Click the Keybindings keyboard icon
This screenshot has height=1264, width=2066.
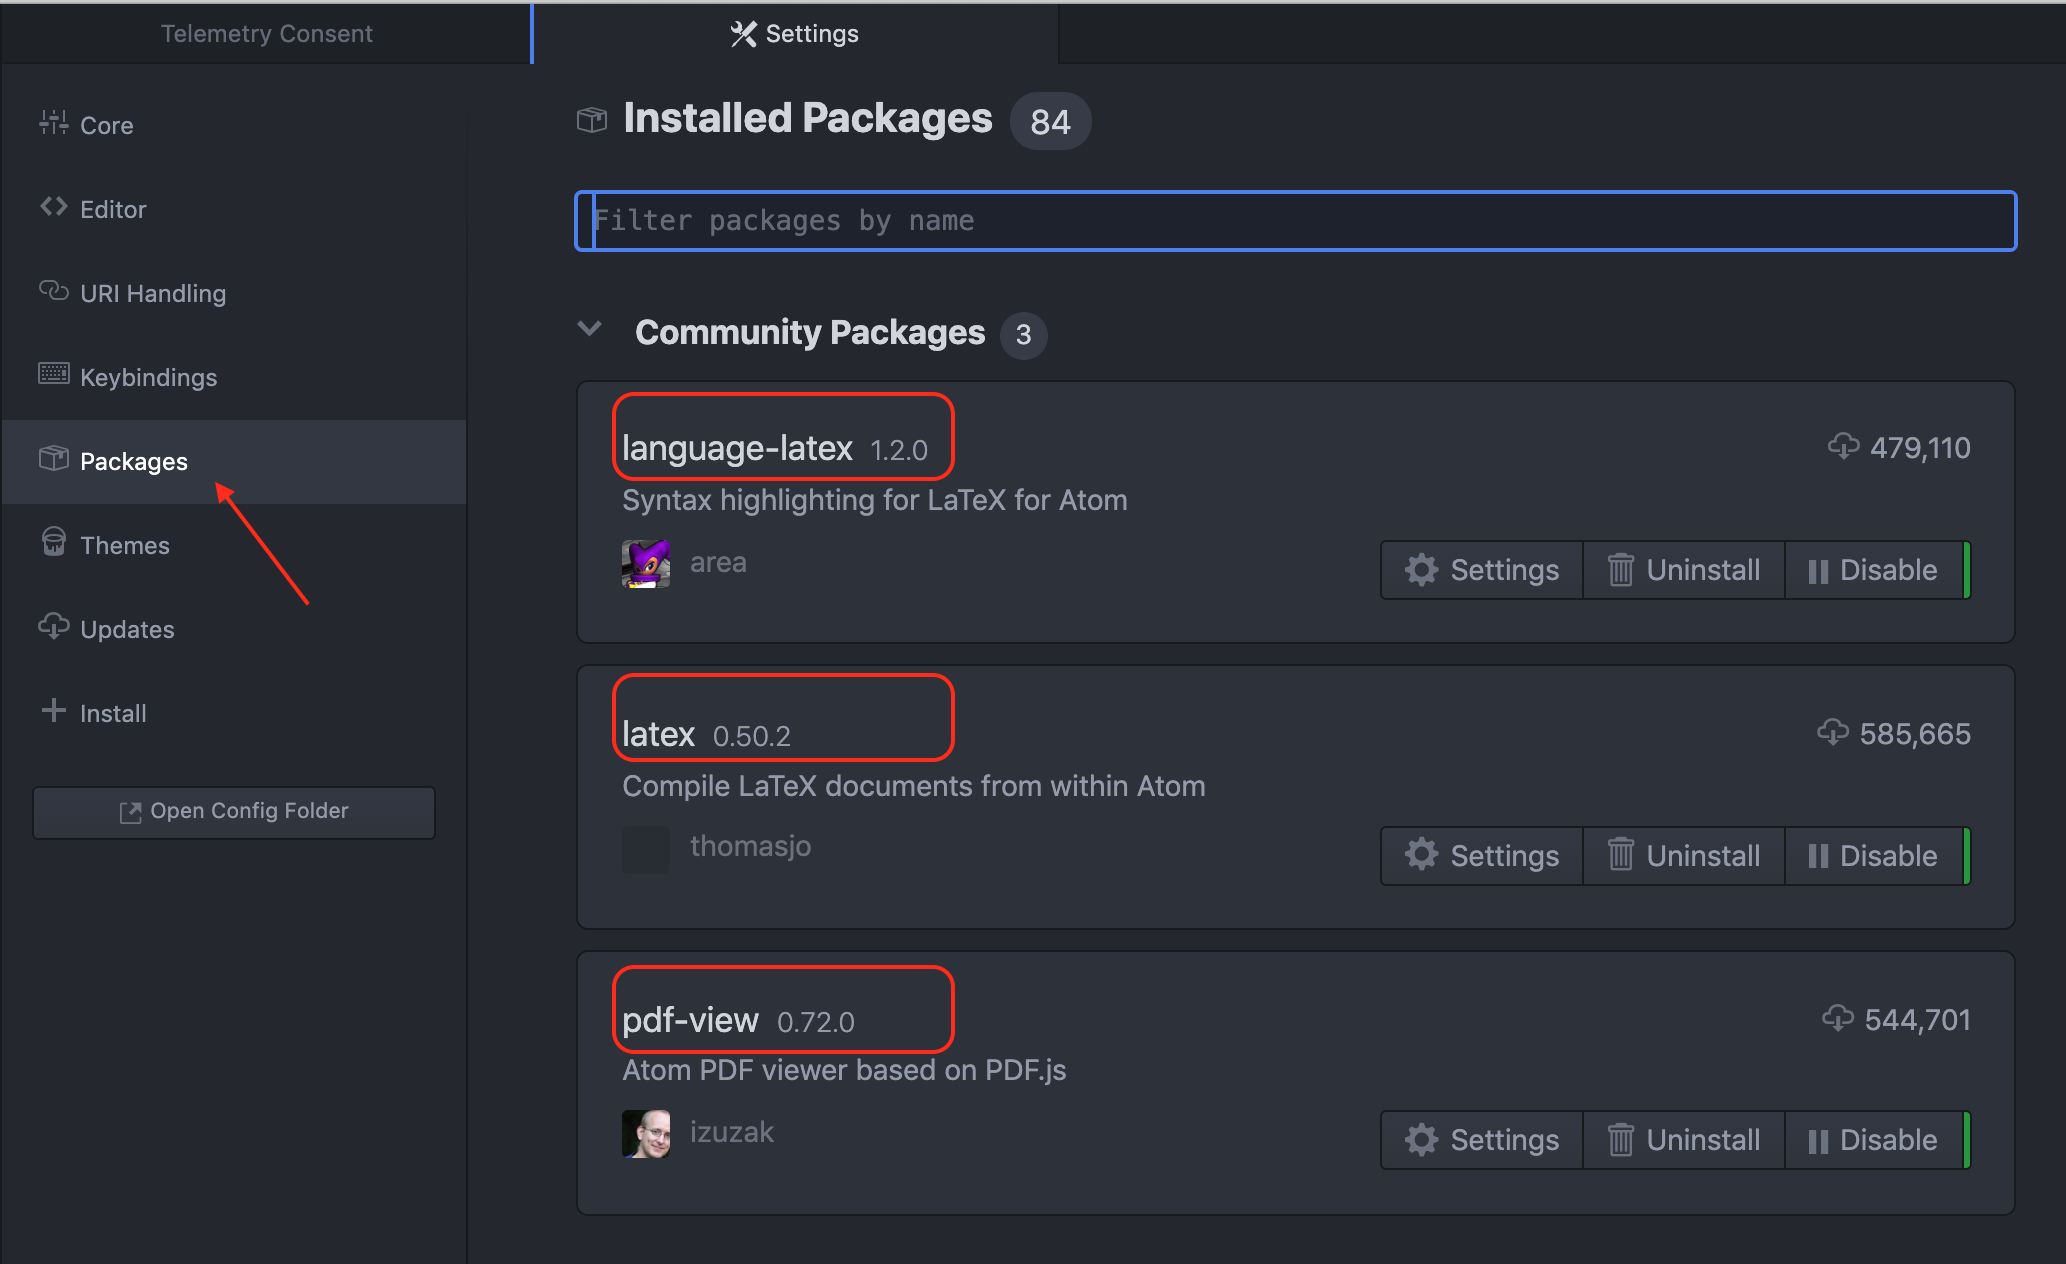53,374
